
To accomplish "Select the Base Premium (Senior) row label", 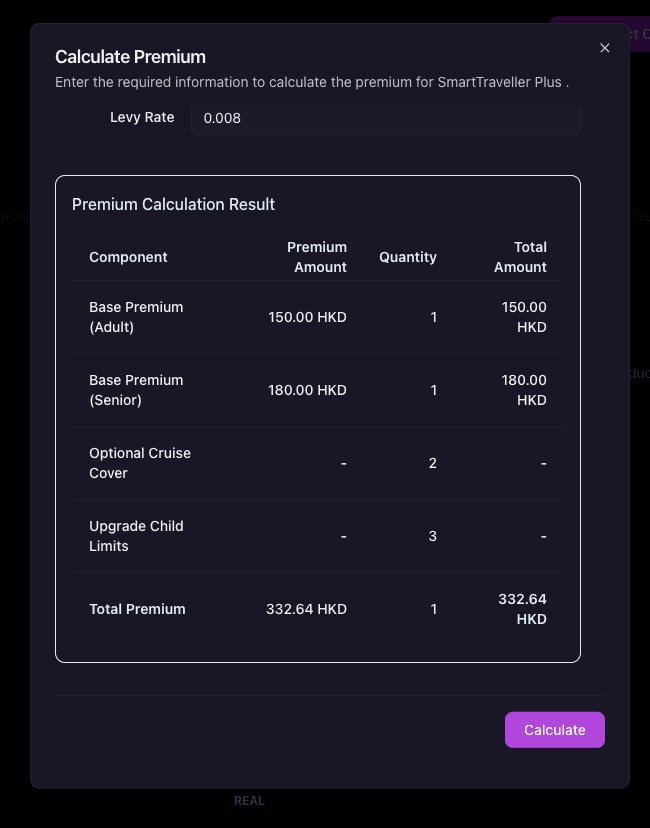I will pyautogui.click(x=136, y=390).
